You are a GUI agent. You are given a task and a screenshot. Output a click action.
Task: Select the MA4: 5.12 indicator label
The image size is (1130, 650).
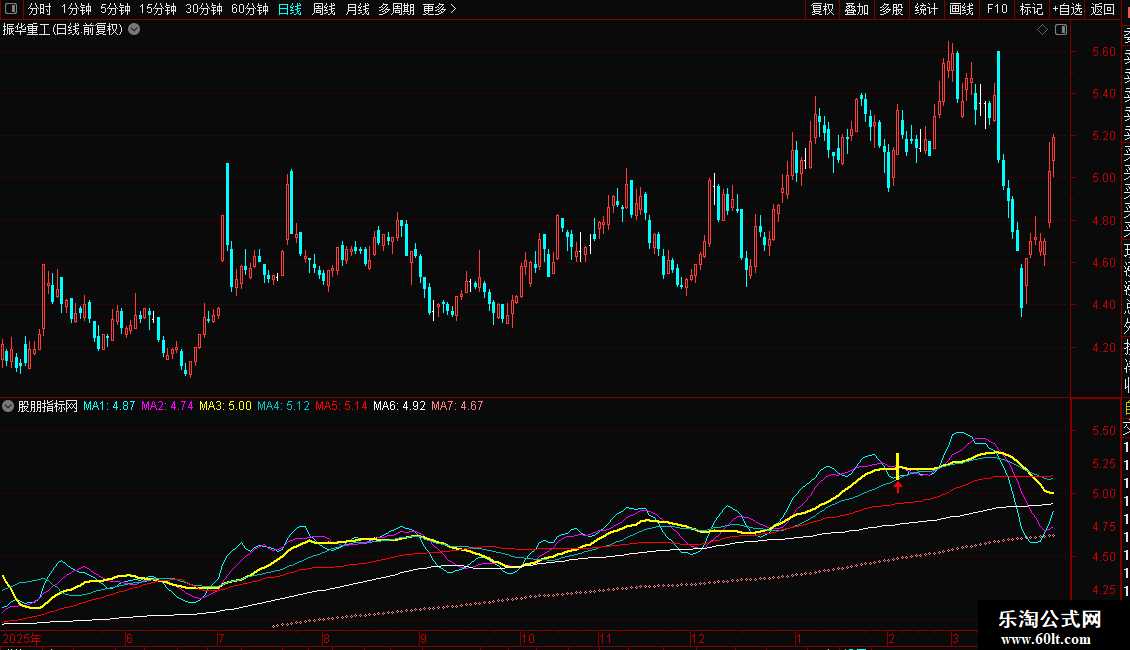pos(283,406)
